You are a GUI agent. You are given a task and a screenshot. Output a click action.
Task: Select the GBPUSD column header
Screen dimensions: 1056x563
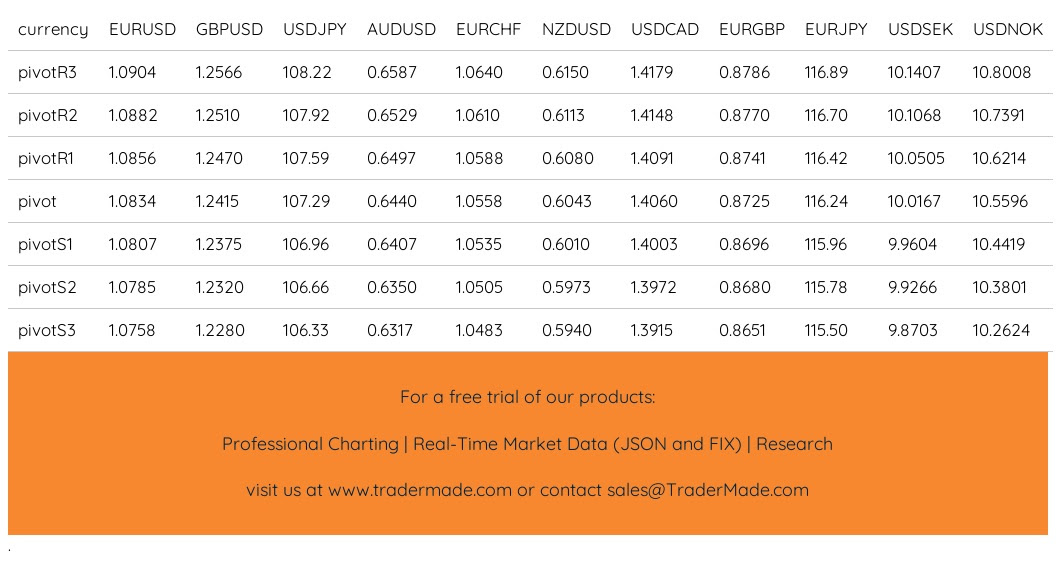point(229,29)
